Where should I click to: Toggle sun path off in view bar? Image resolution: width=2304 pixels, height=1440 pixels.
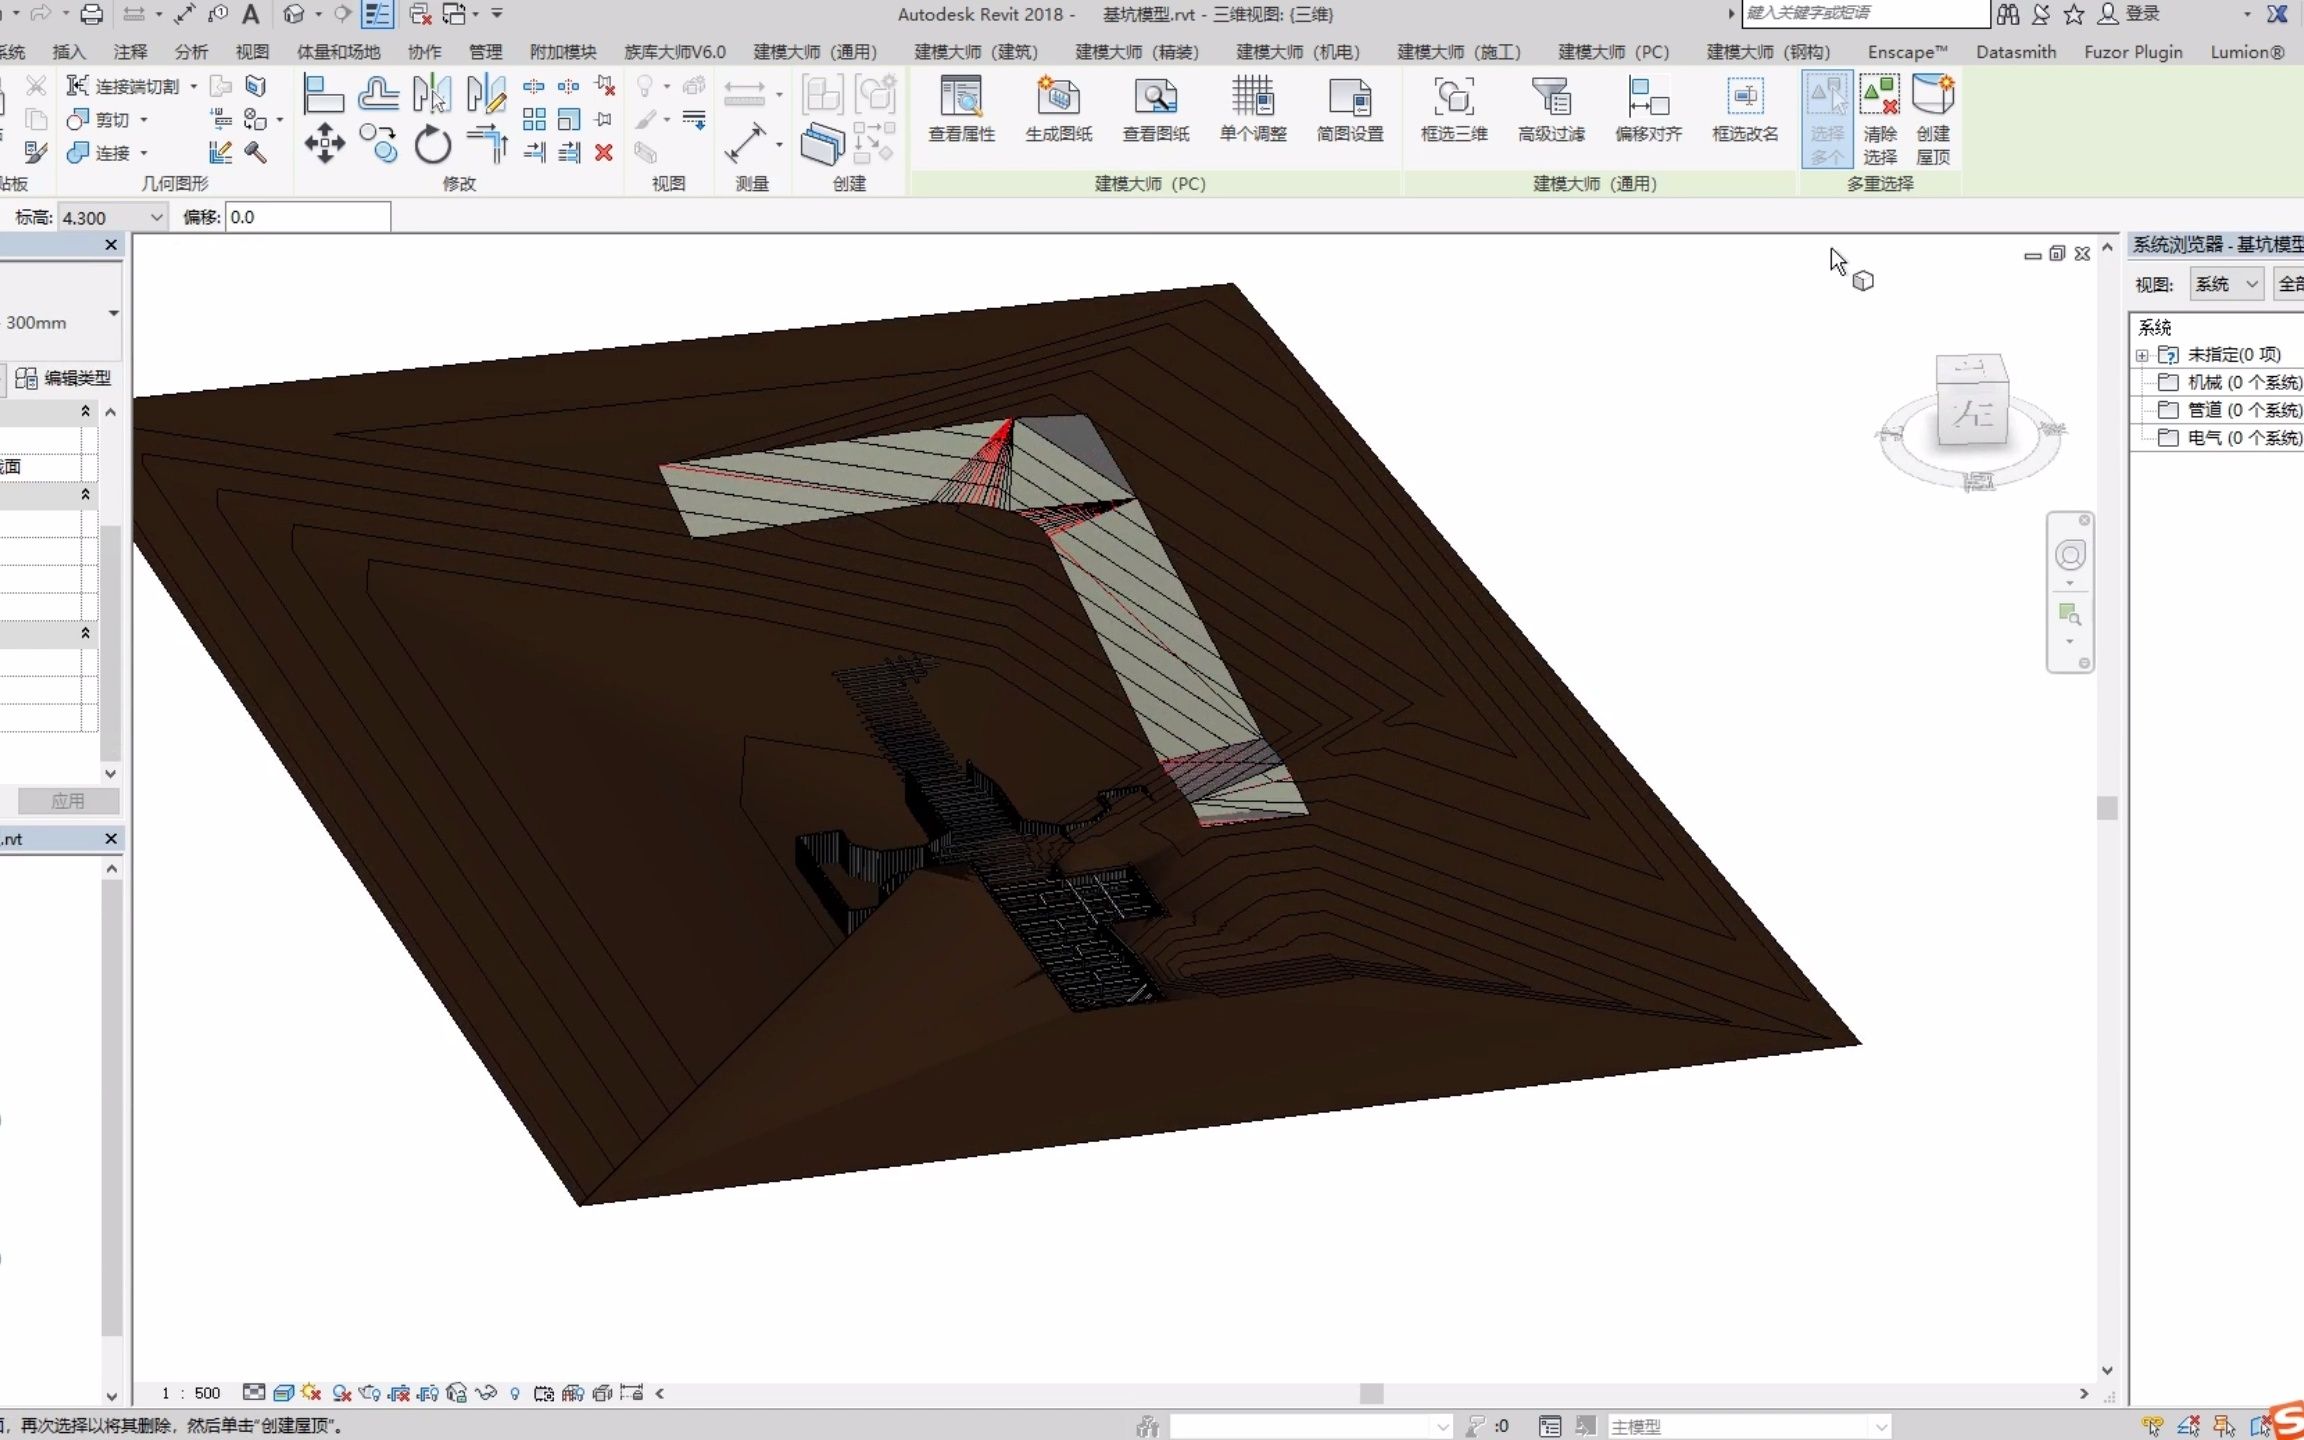click(x=311, y=1393)
